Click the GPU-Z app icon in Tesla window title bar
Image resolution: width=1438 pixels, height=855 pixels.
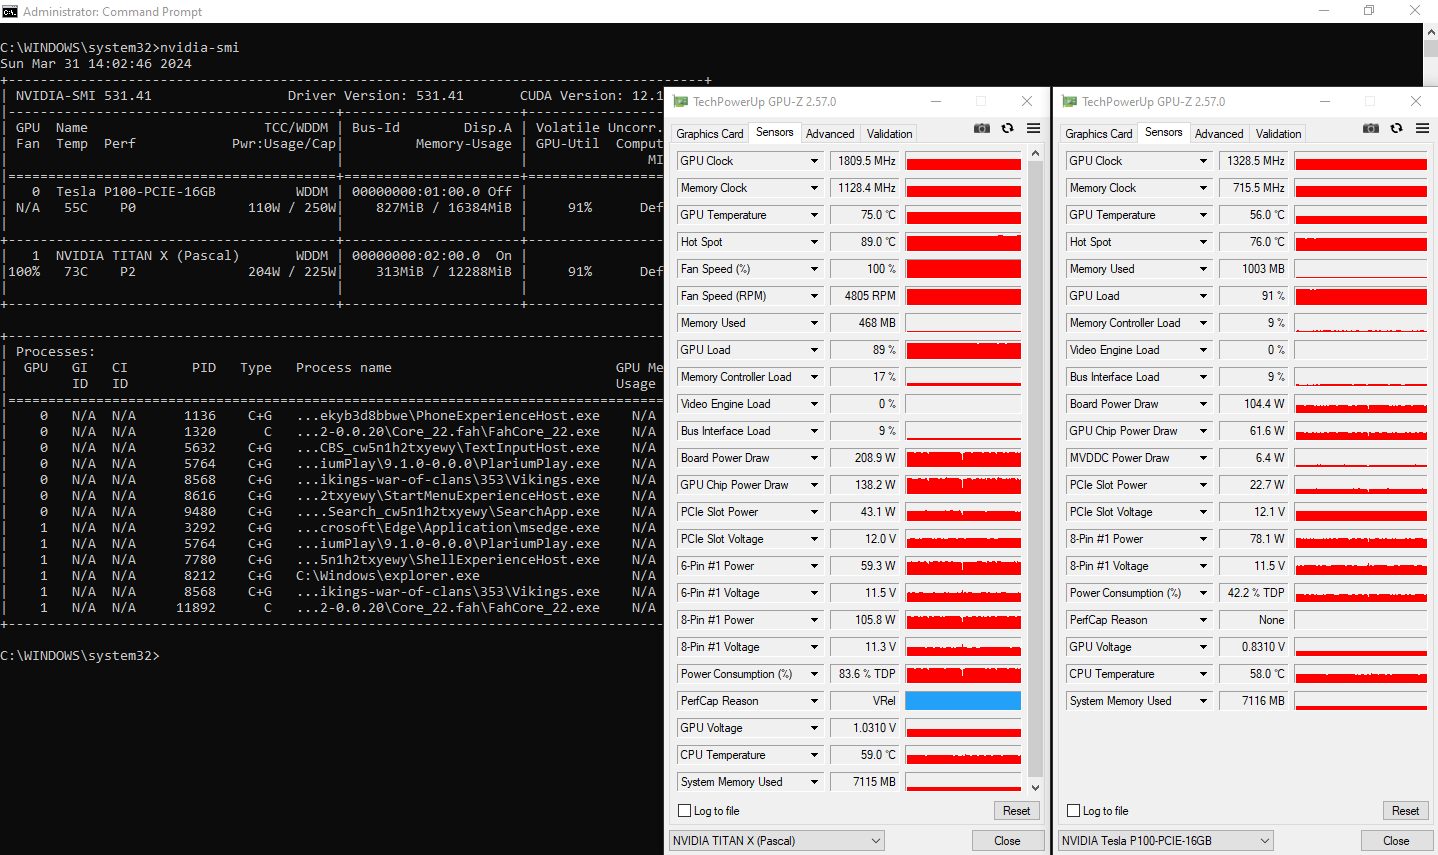point(1069,101)
